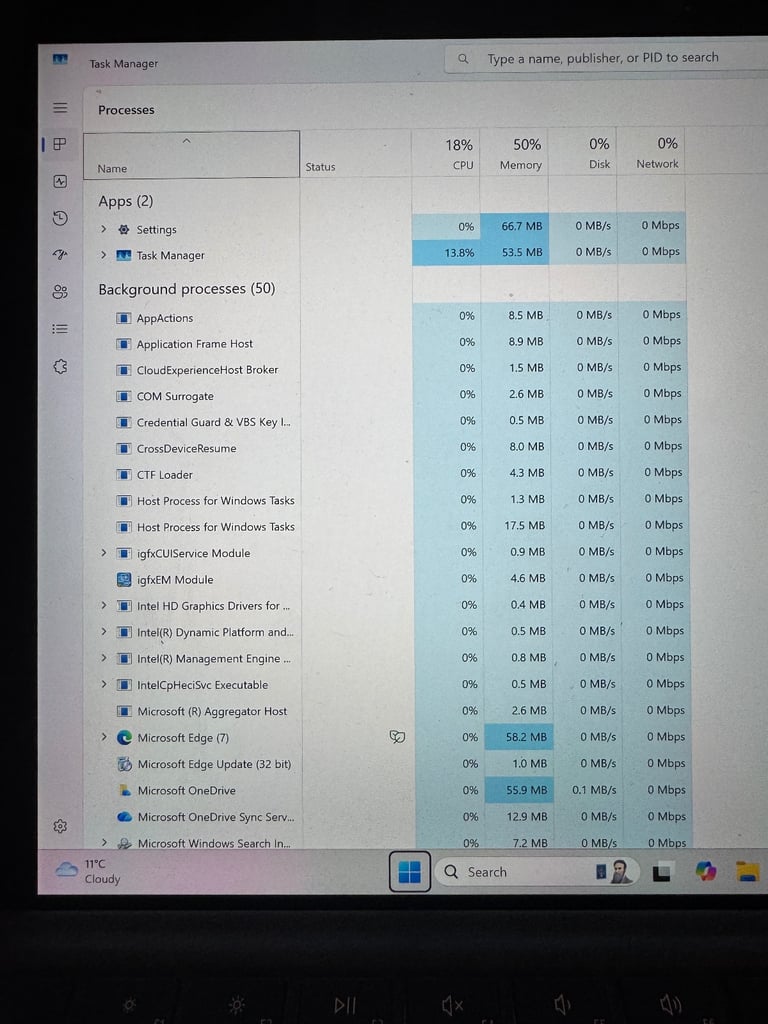768x1024 pixels.
Task: Sort by the CPU 18% column header
Action: (445, 153)
